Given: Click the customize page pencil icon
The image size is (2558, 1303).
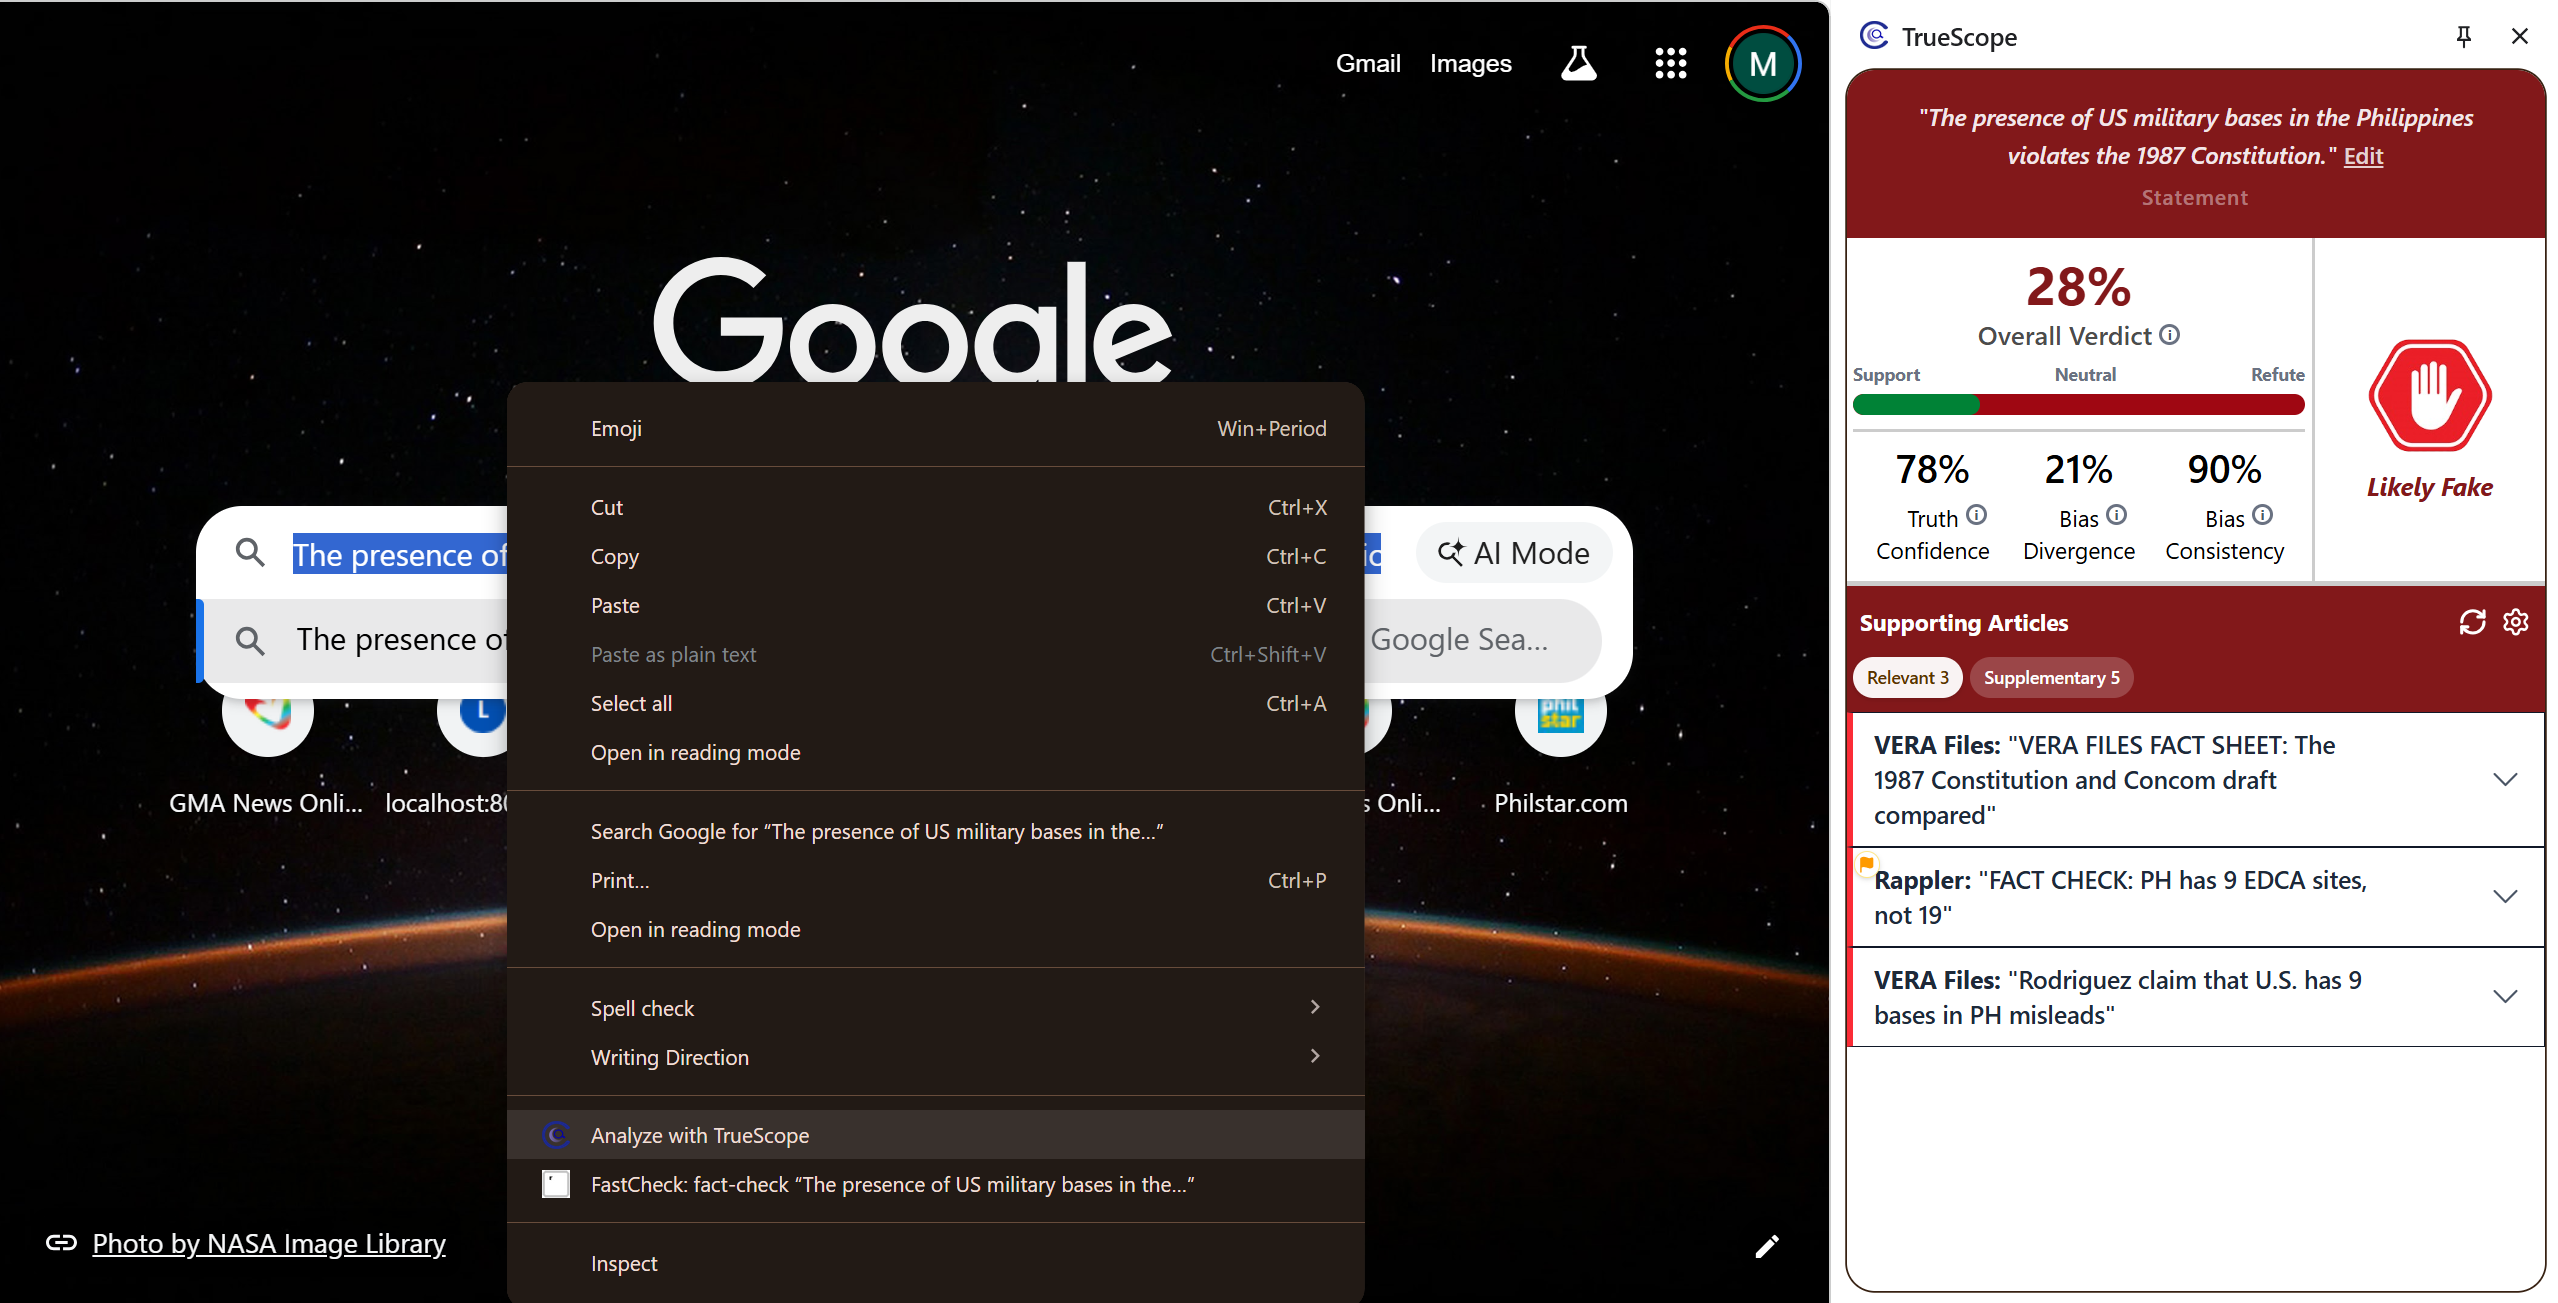Looking at the screenshot, I should 1767,1246.
